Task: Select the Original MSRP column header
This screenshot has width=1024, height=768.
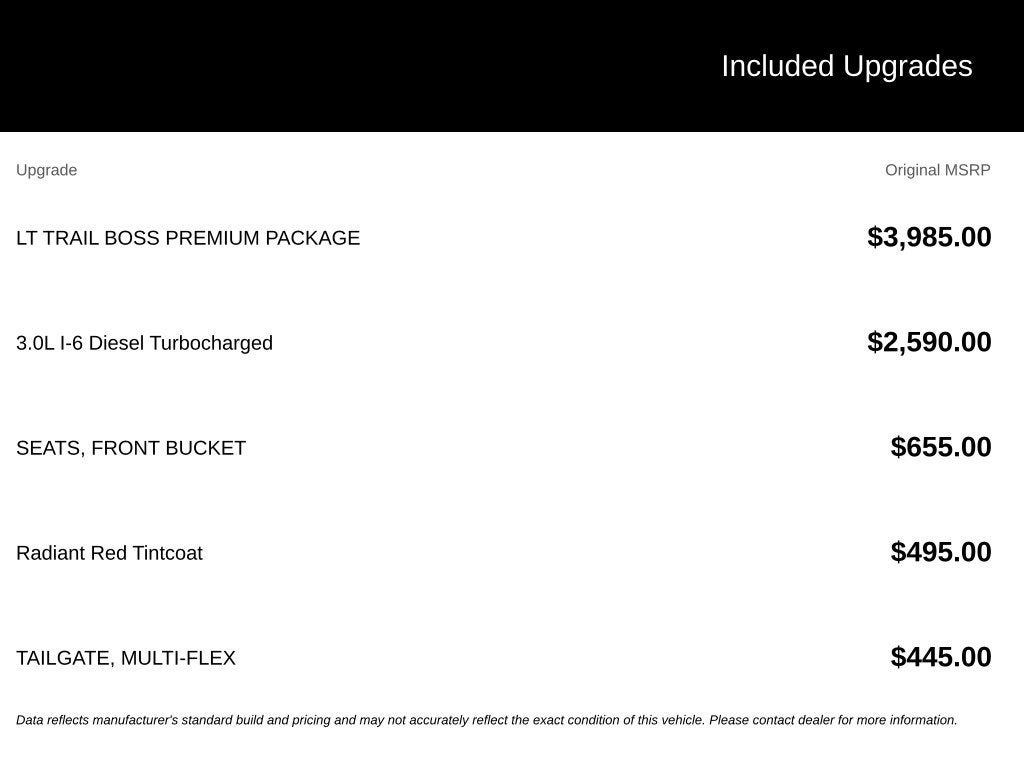Action: coord(937,170)
